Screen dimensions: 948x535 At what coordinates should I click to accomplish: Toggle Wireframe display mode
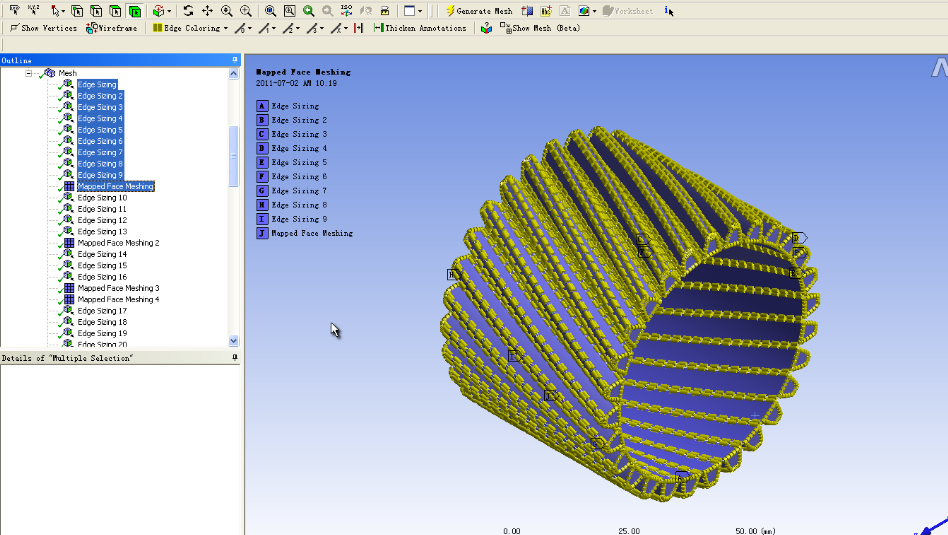(x=112, y=28)
